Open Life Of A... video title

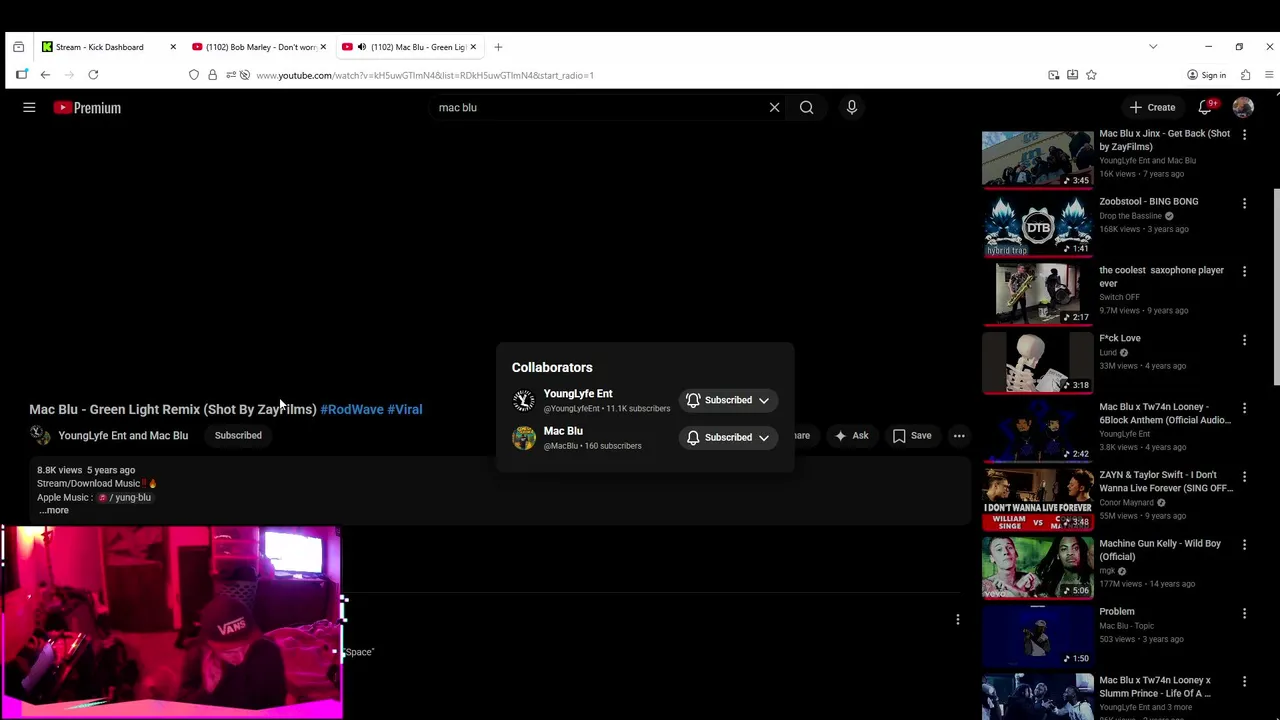point(1155,686)
